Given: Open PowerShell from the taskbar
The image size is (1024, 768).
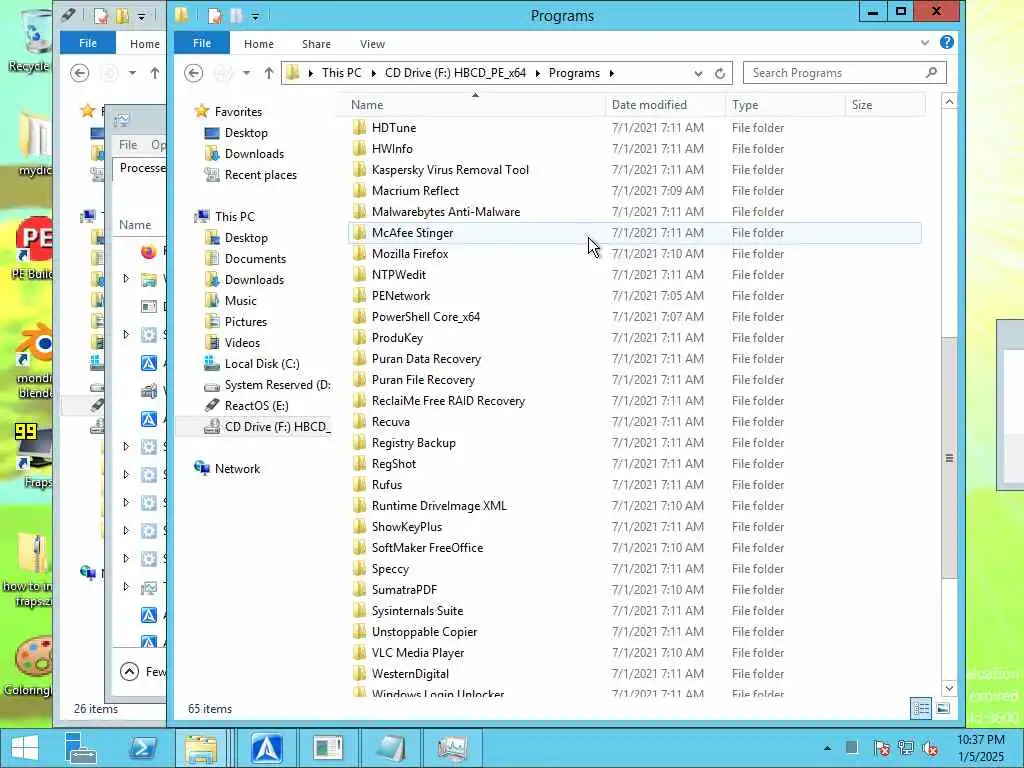Looking at the screenshot, I should pyautogui.click(x=142, y=748).
